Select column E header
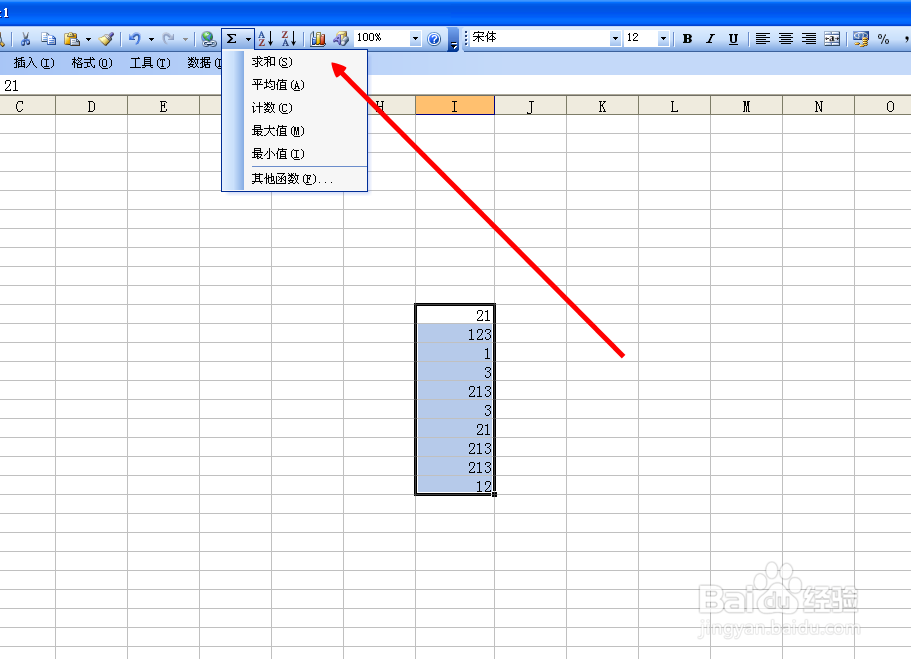 163,106
